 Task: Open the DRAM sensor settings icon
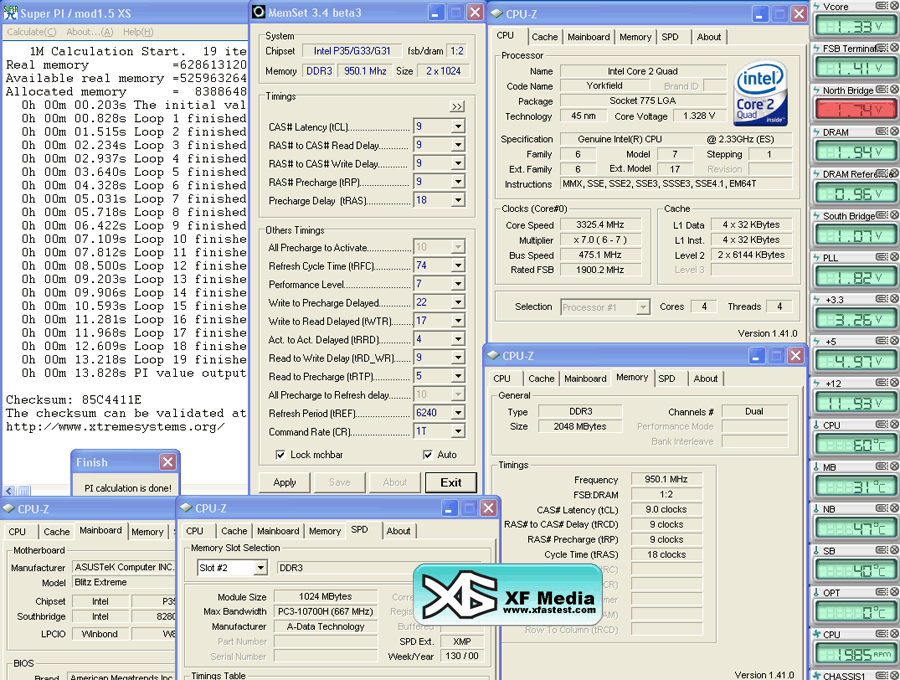882,131
